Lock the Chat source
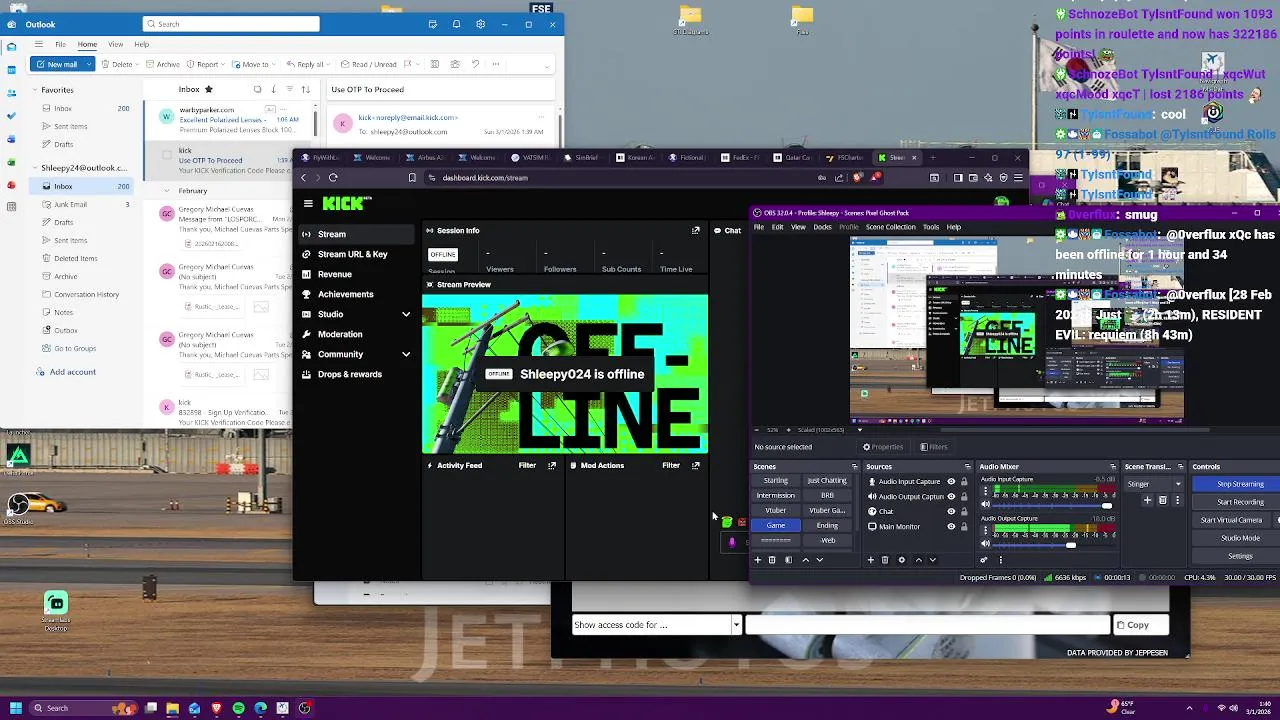1280x720 pixels. tap(964, 511)
